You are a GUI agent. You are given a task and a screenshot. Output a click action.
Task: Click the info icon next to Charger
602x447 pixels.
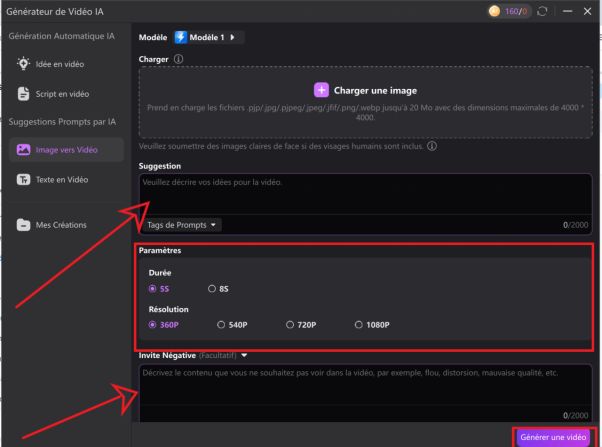(179, 58)
